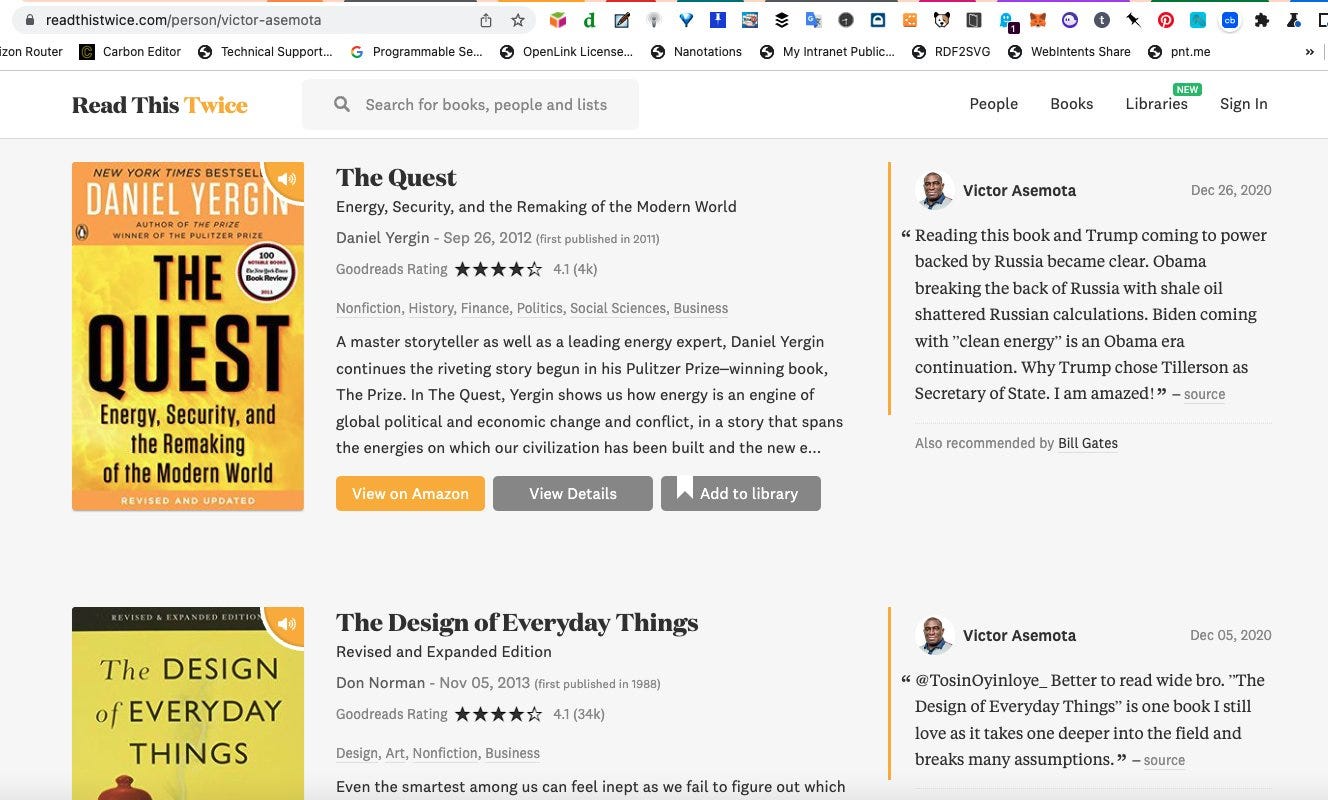The width and height of the screenshot is (1328, 800).
Task: Open the Google Translate extension icon
Action: point(814,20)
